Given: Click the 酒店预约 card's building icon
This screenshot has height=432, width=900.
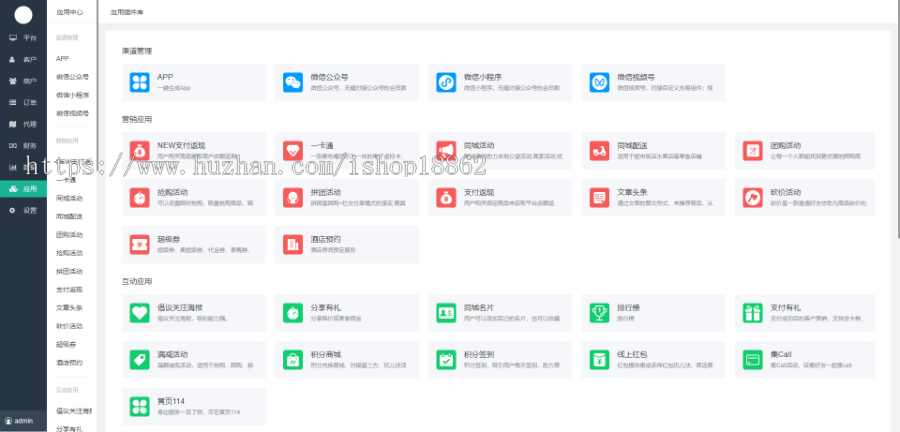Looking at the screenshot, I should [x=293, y=245].
